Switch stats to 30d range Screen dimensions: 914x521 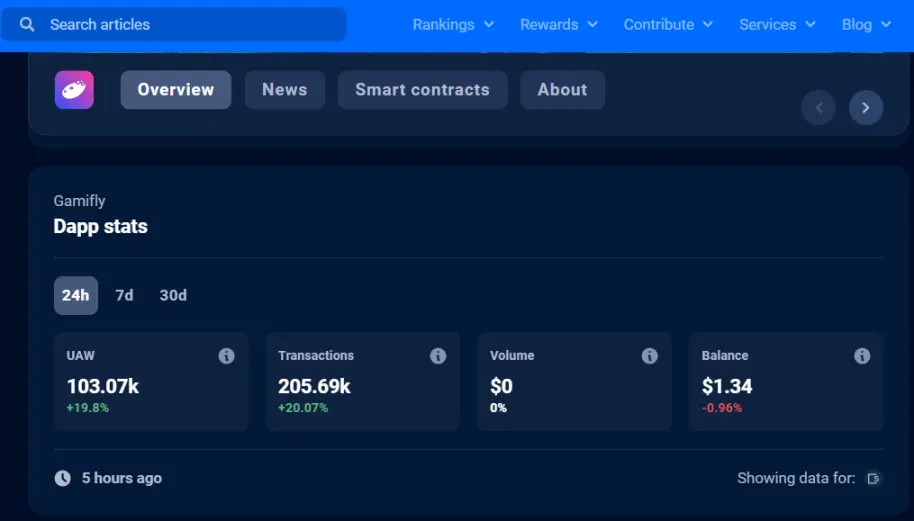173,295
